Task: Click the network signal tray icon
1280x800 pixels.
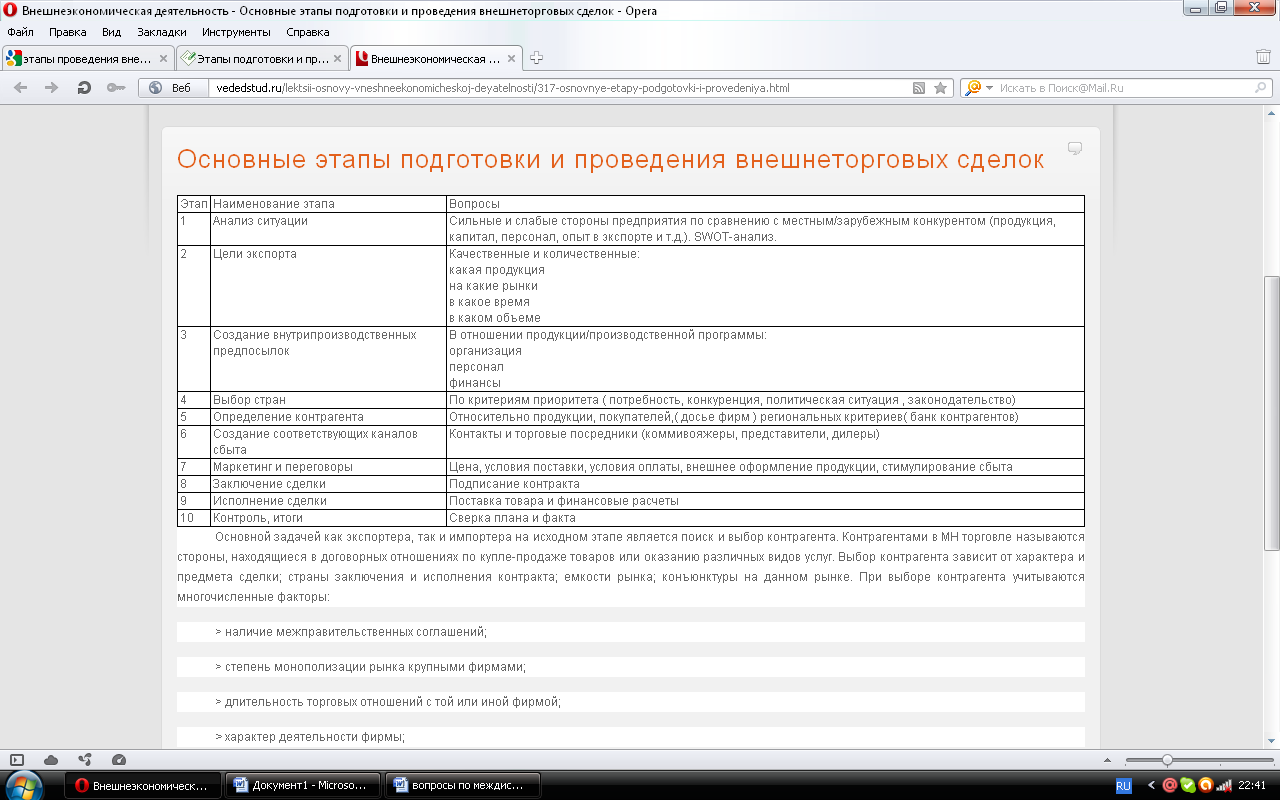Action: coord(1224,786)
